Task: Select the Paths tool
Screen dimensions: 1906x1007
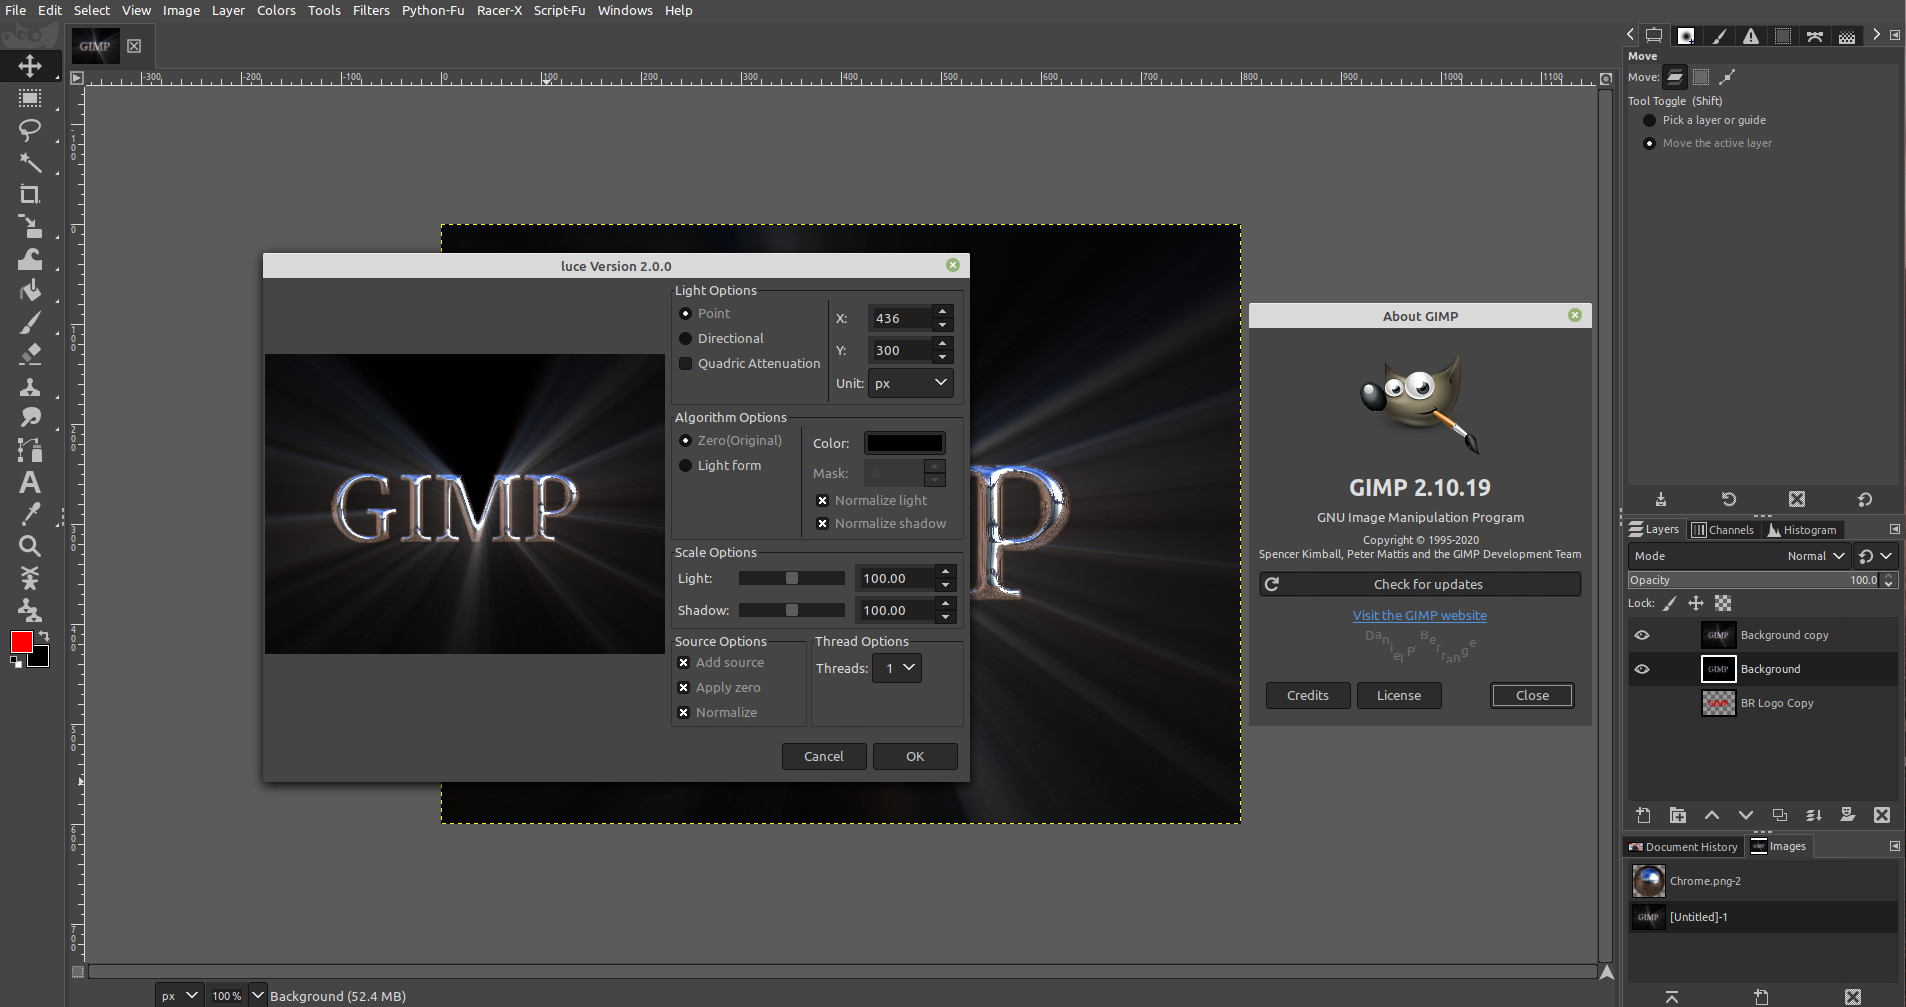Action: click(x=30, y=450)
